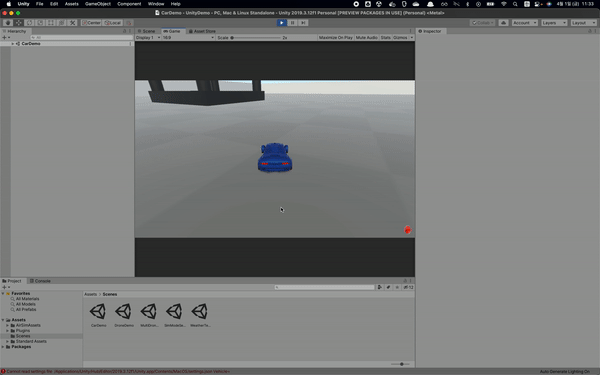Enable Maximize On Play
The height and width of the screenshot is (375, 600).
[336, 38]
